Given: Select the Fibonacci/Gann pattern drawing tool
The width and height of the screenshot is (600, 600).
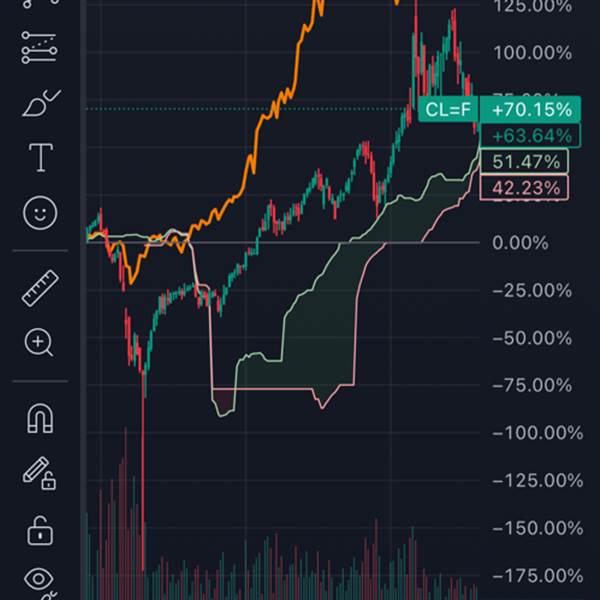Looking at the screenshot, I should point(39,47).
